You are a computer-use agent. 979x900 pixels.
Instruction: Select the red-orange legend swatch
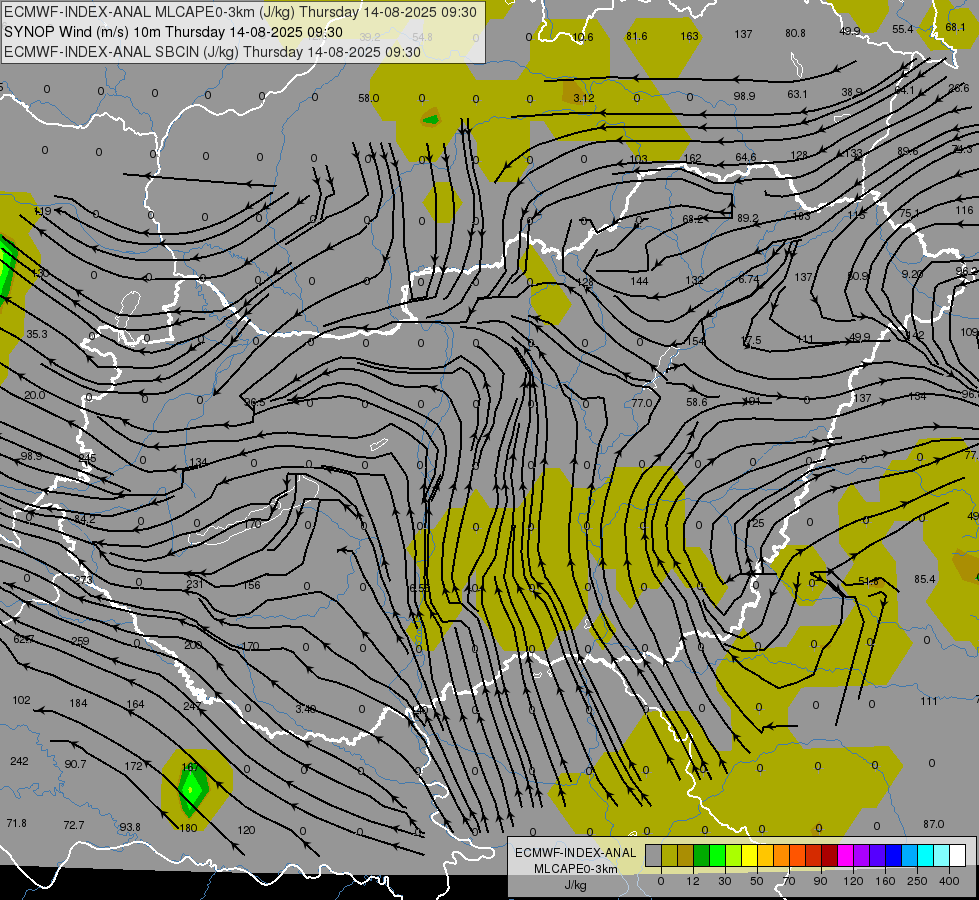coord(798,855)
